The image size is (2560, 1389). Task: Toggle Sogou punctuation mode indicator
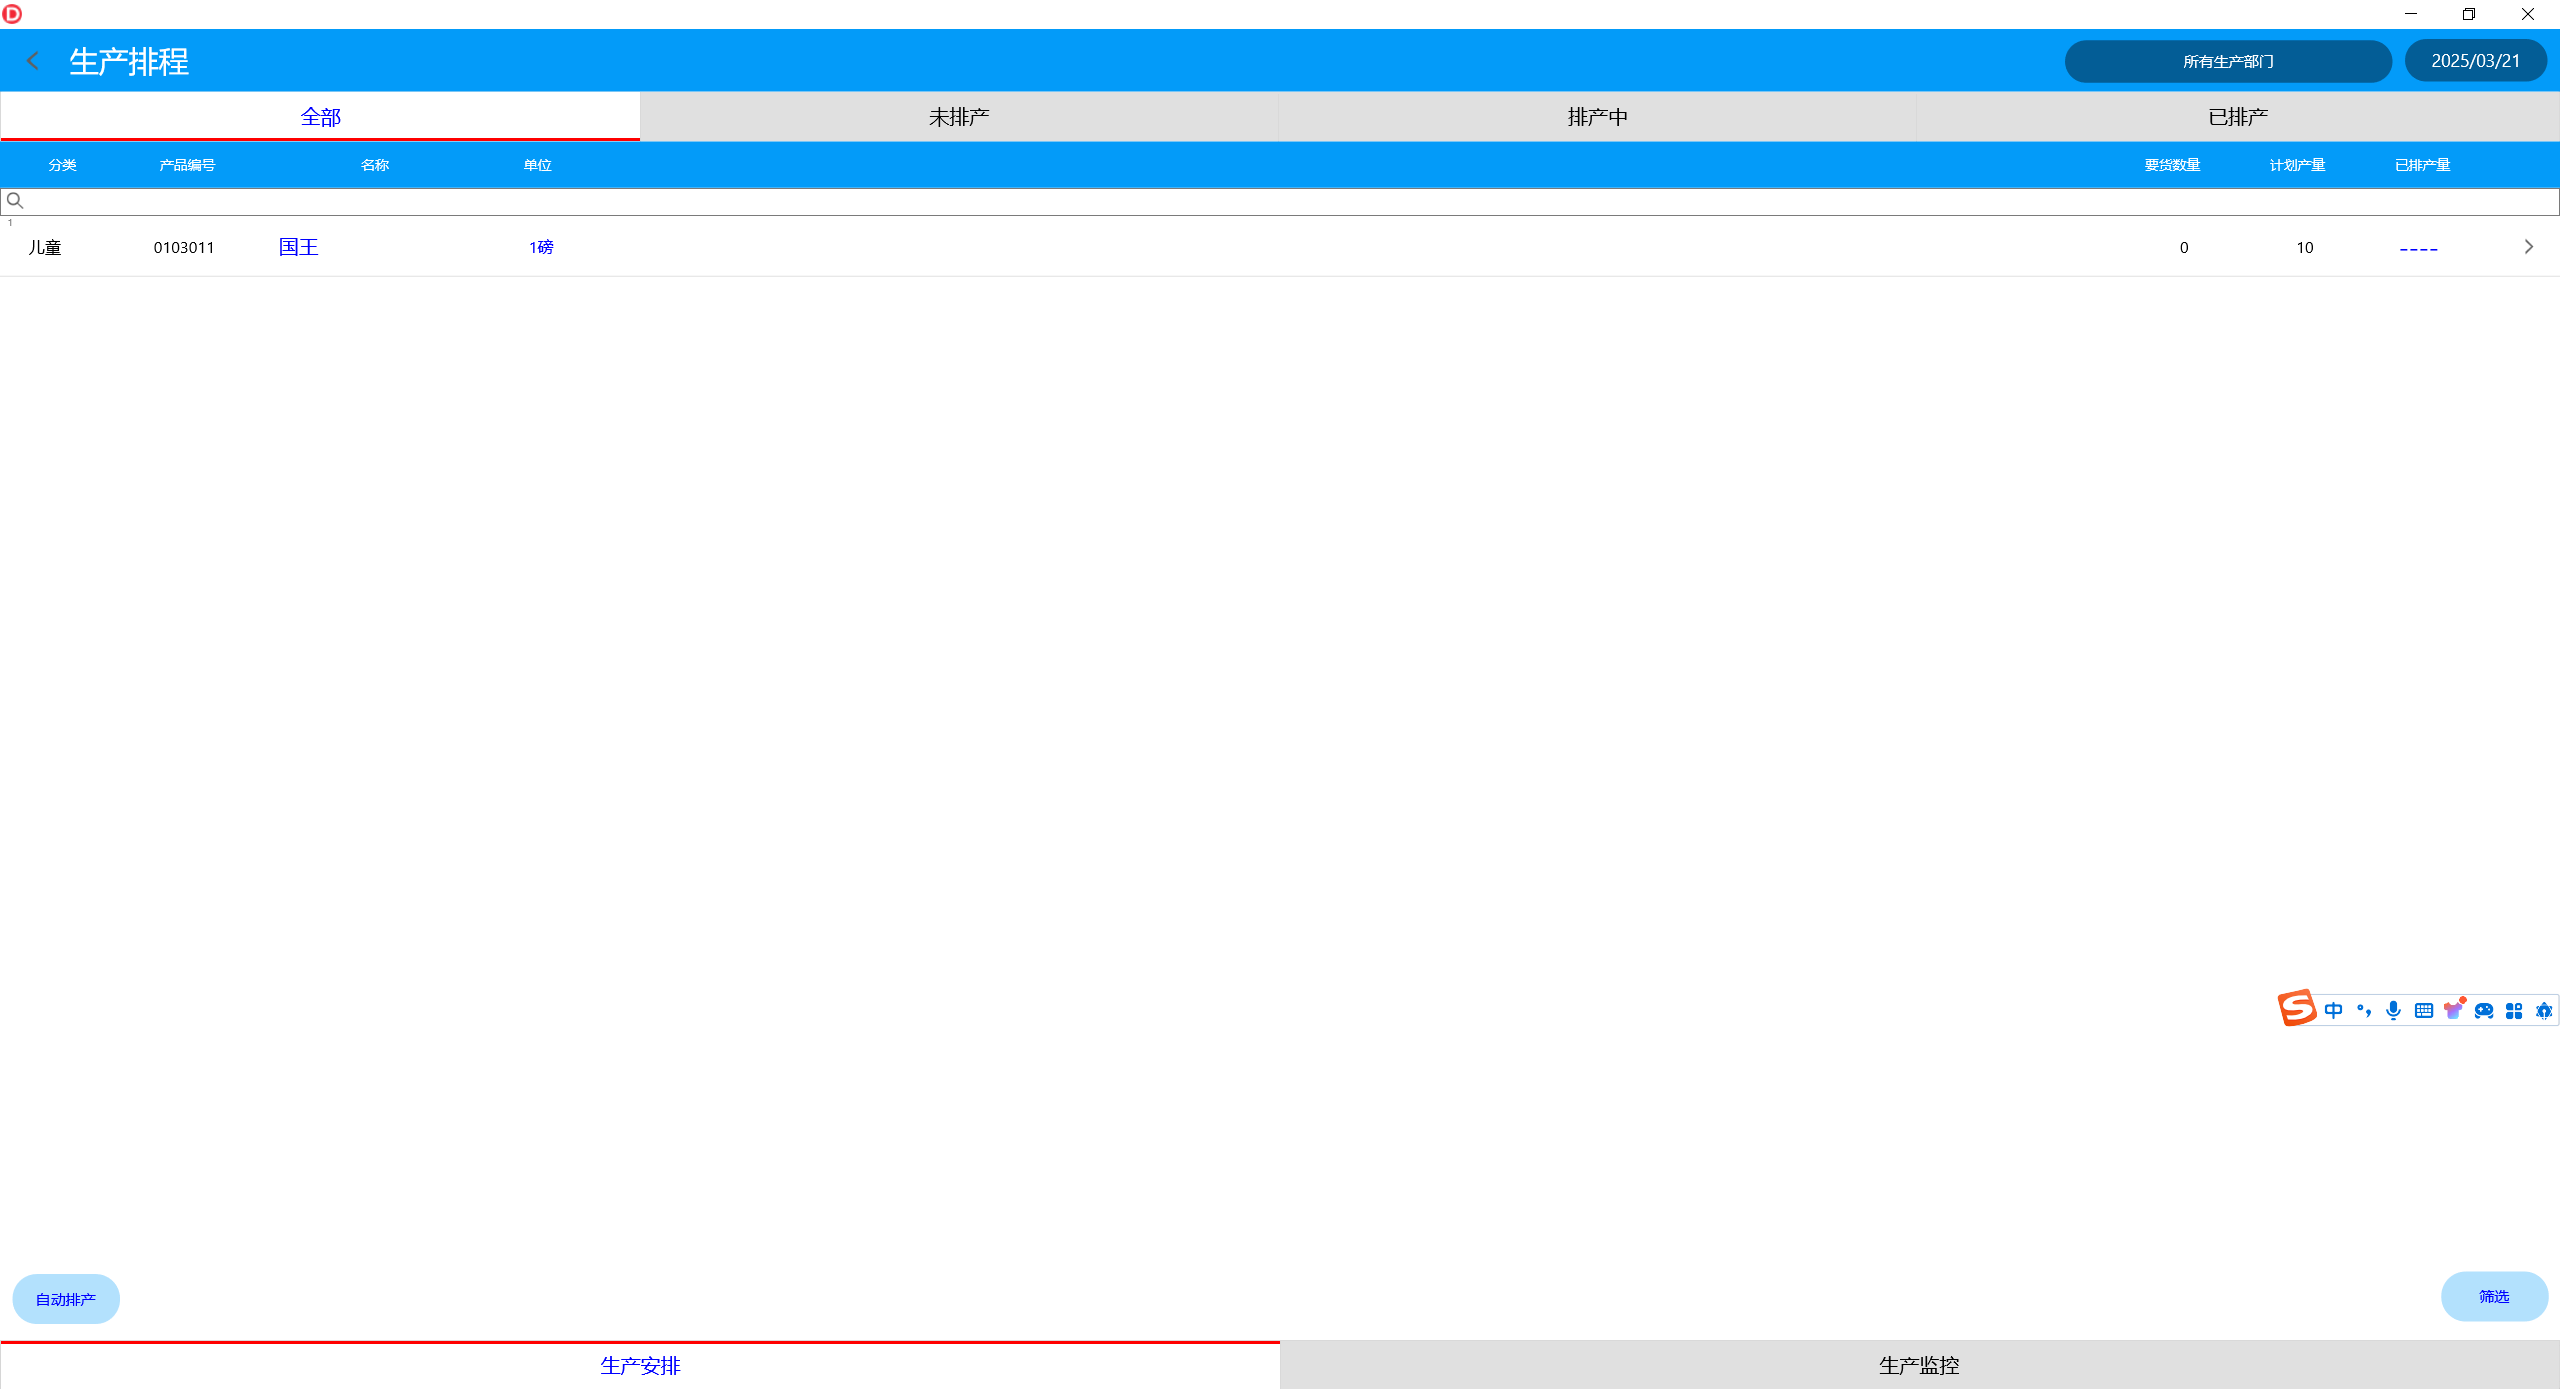coord(2364,1011)
